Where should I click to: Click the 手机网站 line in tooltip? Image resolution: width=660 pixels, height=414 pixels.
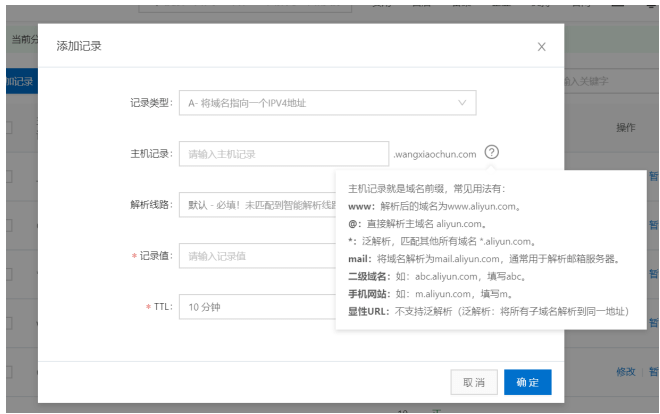[430, 294]
